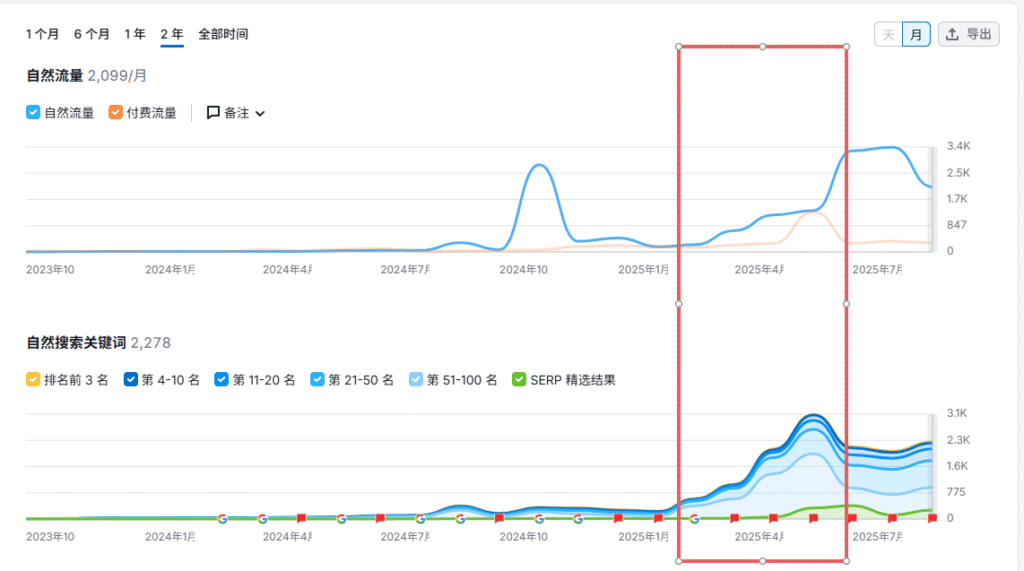Select the 月 granularity button
1024x571 pixels.
(x=916, y=34)
